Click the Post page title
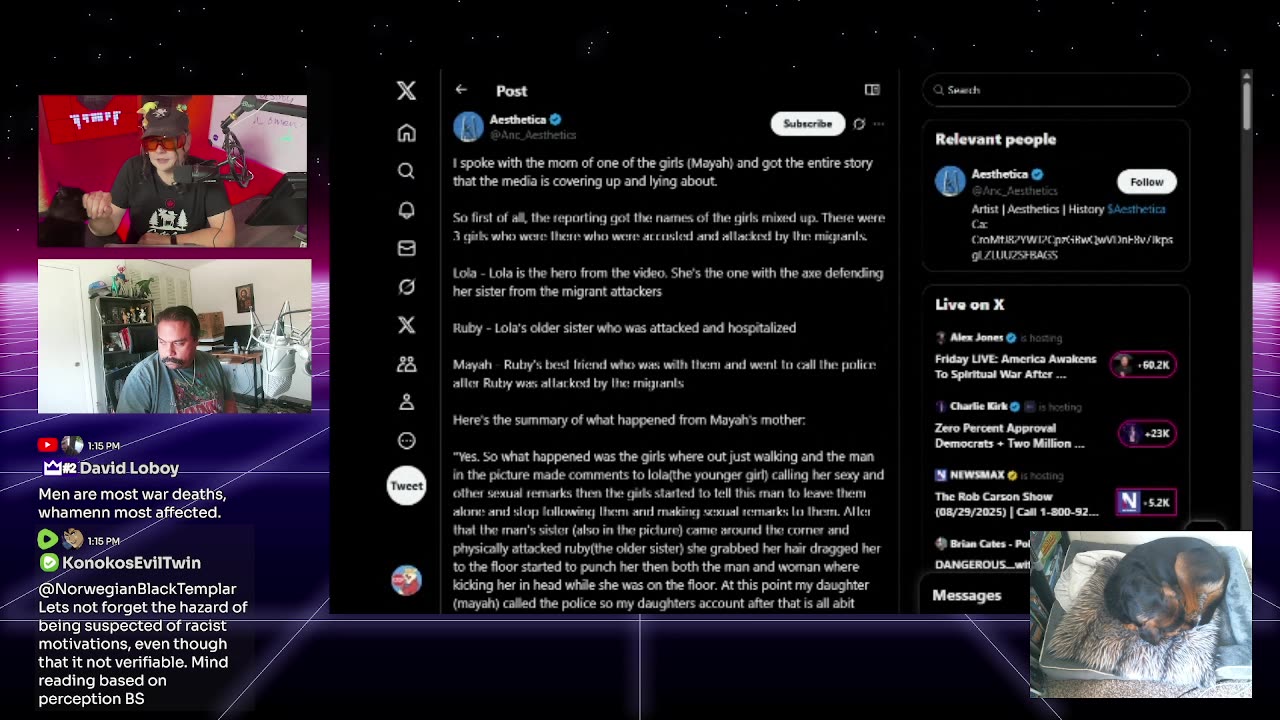 tap(511, 91)
